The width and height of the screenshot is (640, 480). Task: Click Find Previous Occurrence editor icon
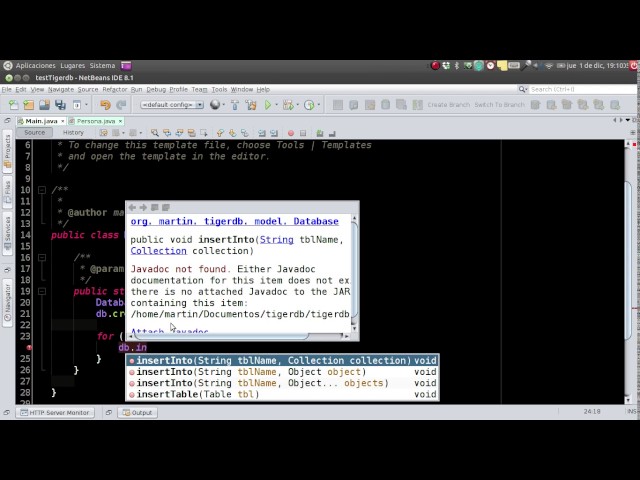coord(167,133)
